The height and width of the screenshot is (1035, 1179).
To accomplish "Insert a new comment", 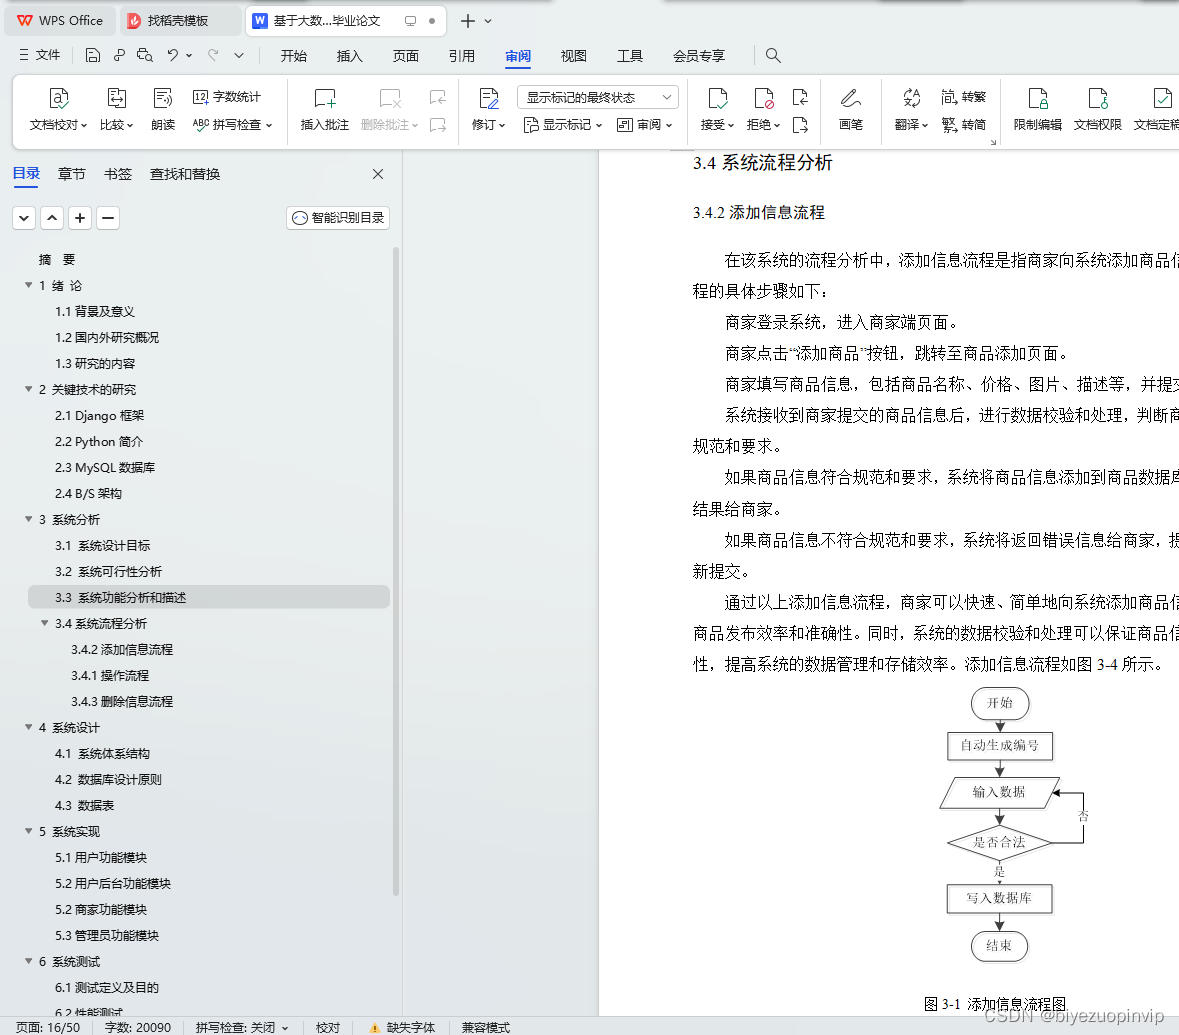I will pyautogui.click(x=325, y=109).
